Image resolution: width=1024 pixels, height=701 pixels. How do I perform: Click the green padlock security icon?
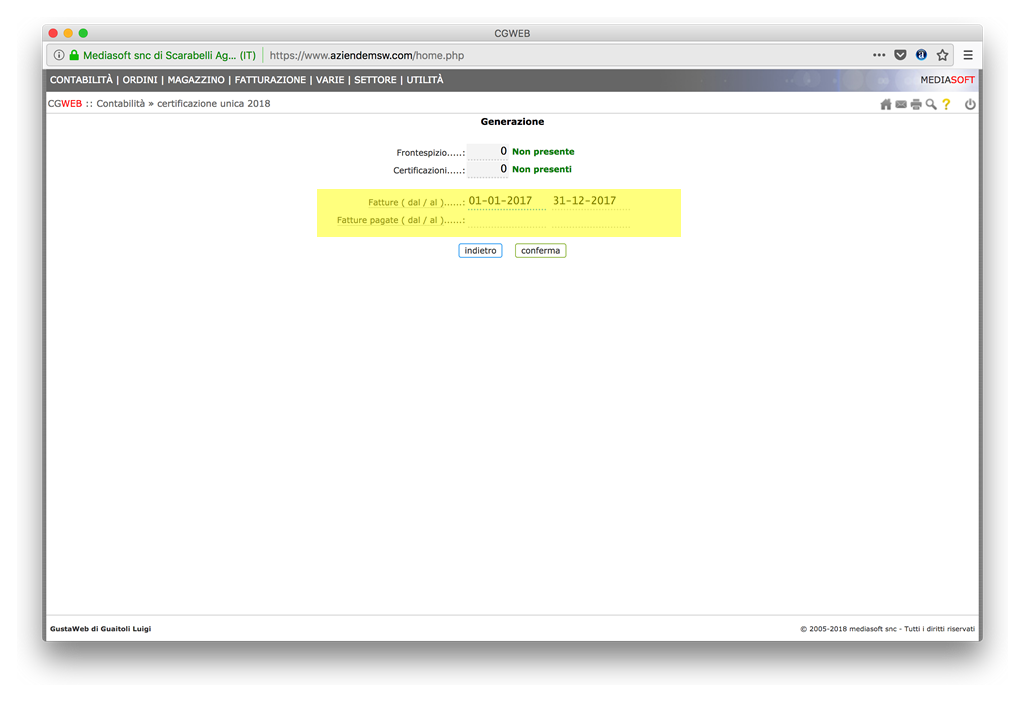coord(74,55)
